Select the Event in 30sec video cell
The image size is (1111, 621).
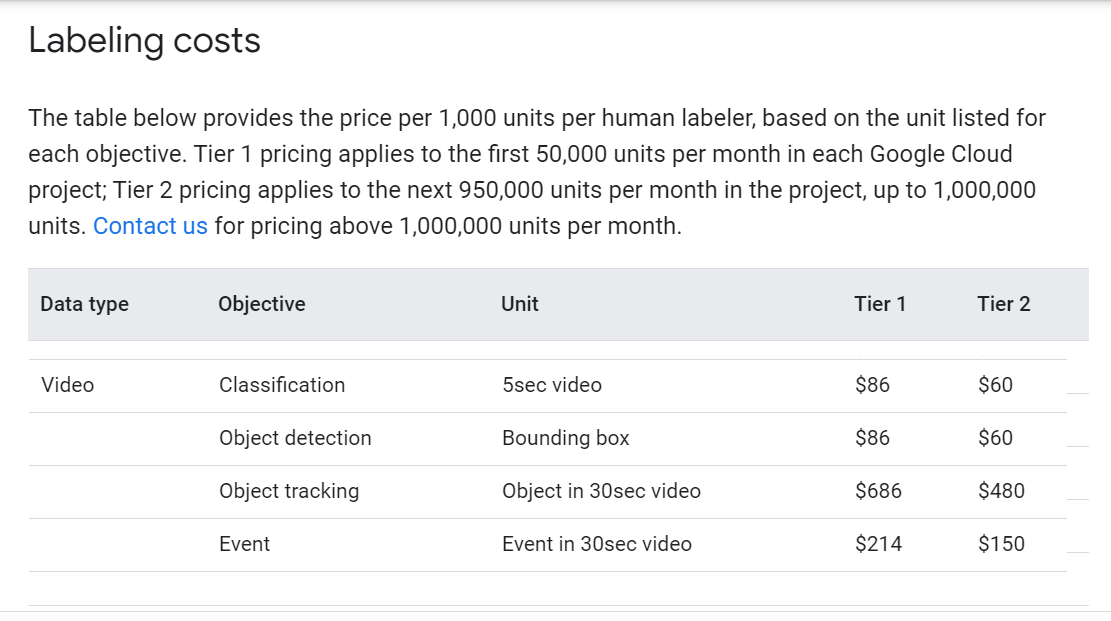click(597, 544)
